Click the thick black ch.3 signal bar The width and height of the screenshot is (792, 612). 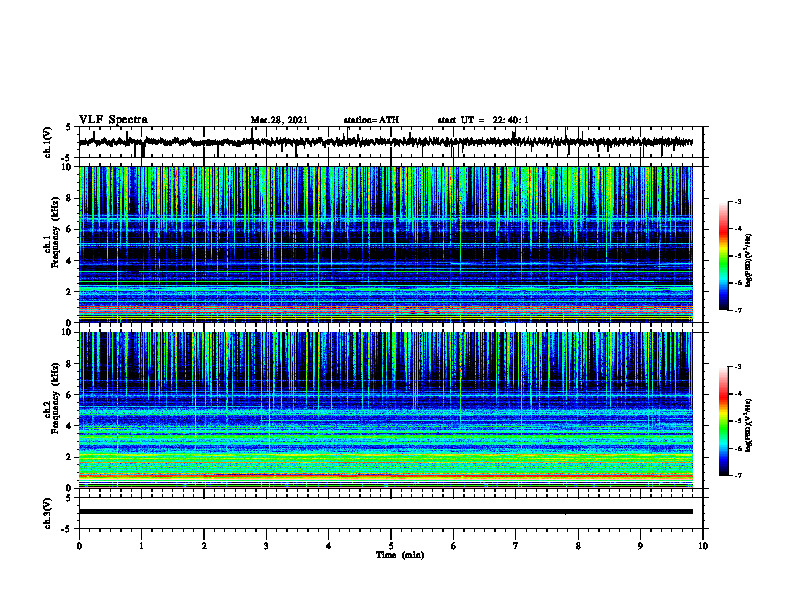click(x=386, y=512)
